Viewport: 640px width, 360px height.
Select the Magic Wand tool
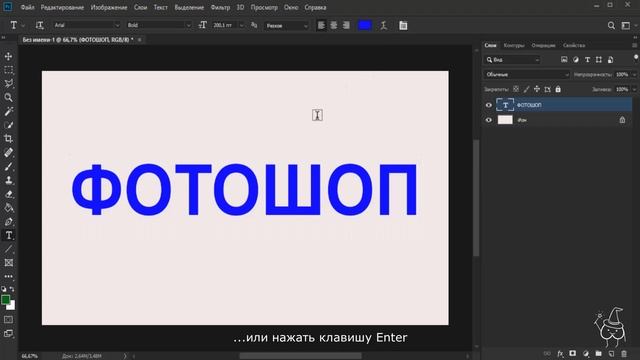coord(8,111)
